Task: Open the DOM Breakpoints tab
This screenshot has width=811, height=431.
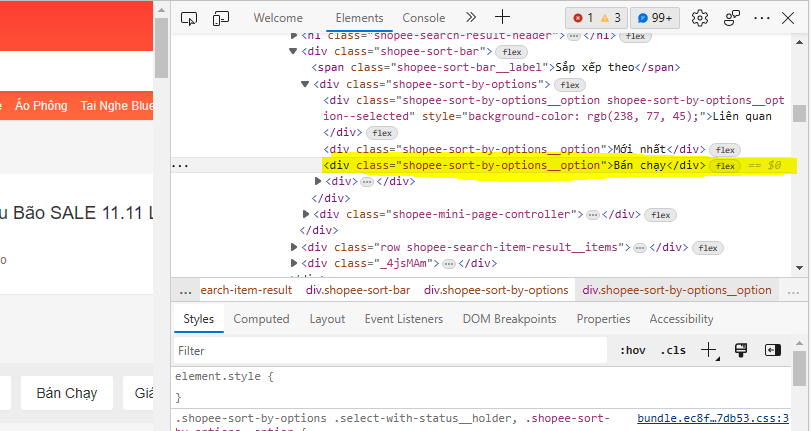Action: [x=509, y=319]
